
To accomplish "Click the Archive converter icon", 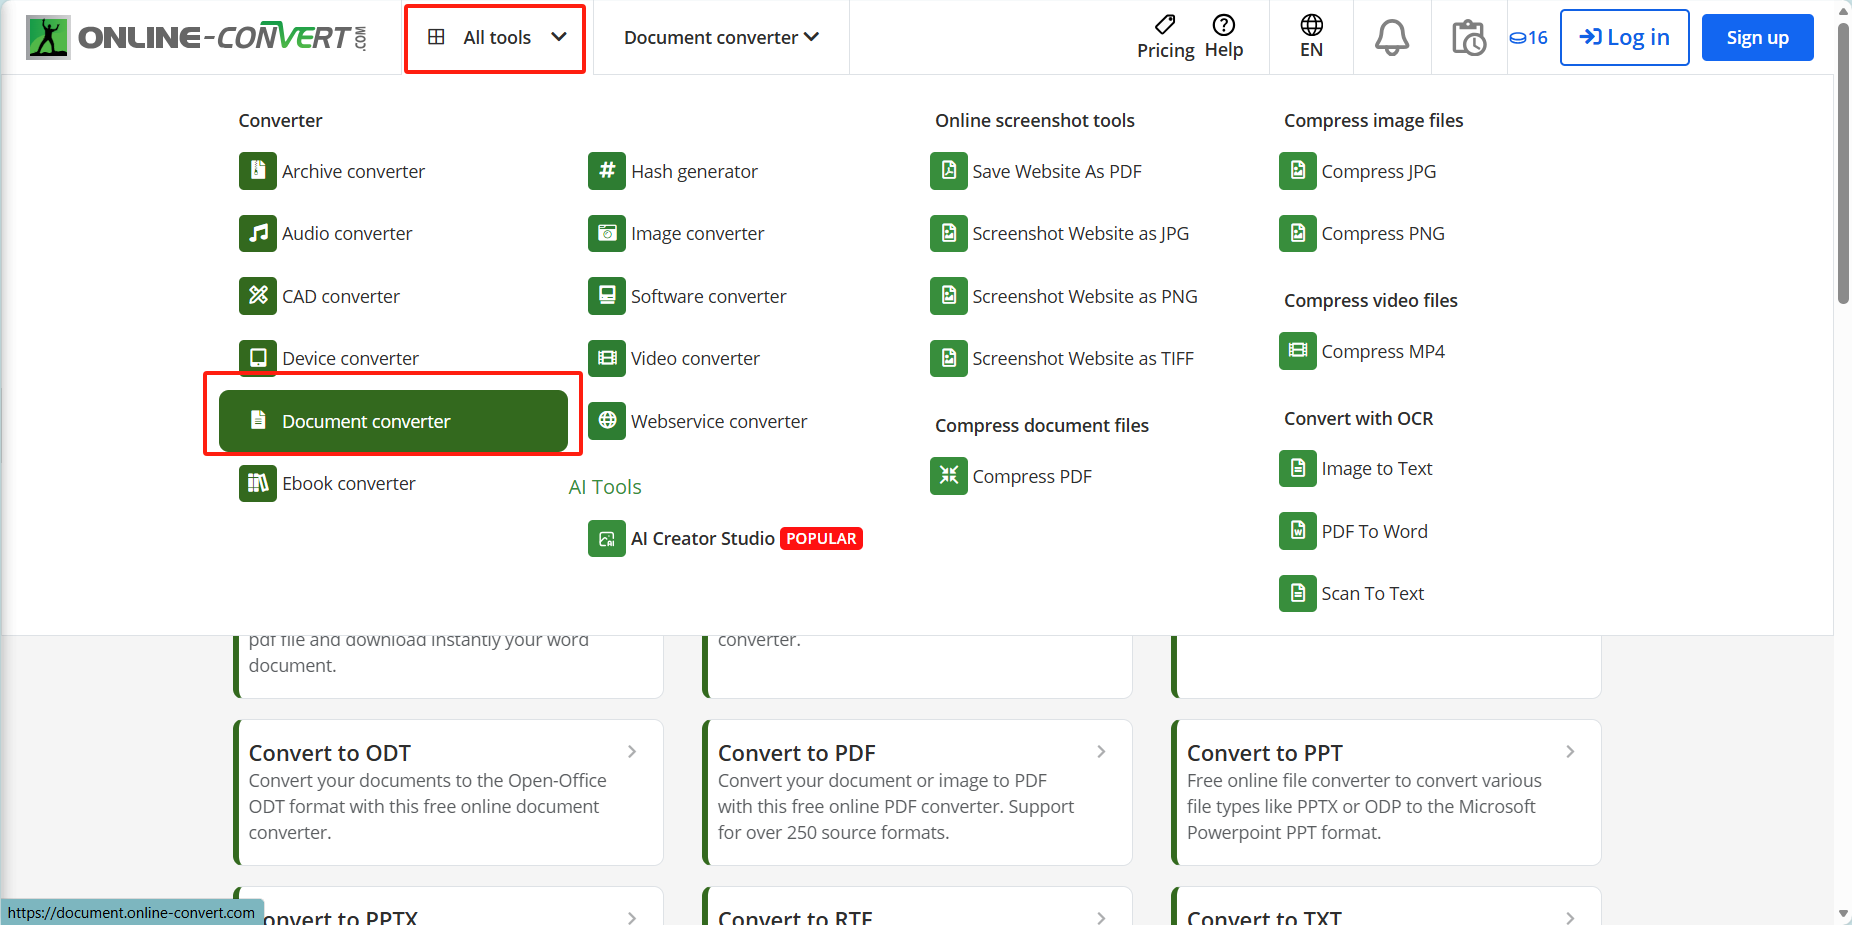I will [x=258, y=171].
